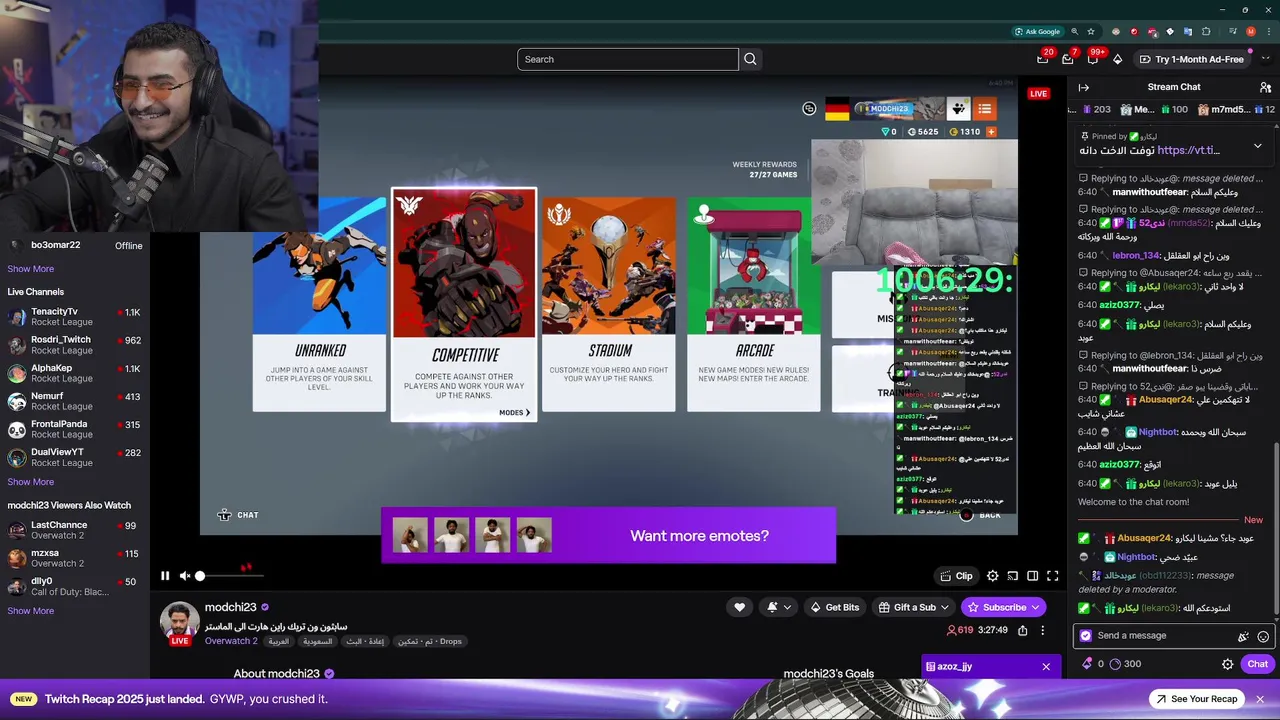Open FrontalPanda live channel
The height and width of the screenshot is (720, 1280).
coord(75,429)
